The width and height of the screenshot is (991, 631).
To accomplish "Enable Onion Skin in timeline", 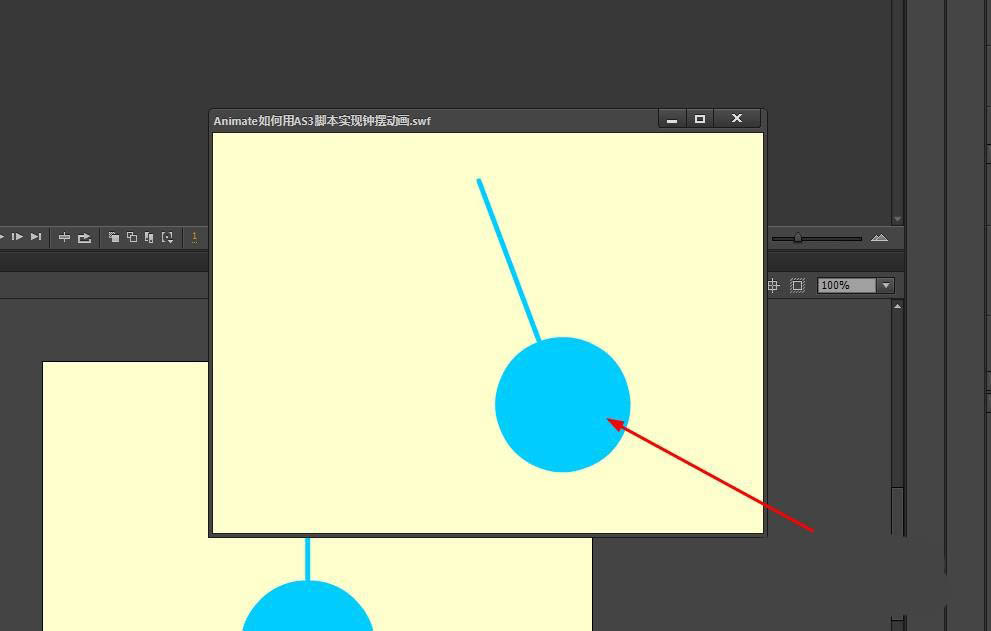I will coord(114,237).
